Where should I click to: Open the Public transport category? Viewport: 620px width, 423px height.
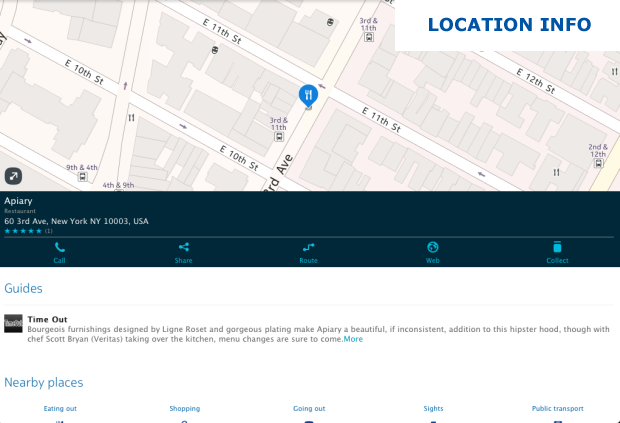(557, 408)
